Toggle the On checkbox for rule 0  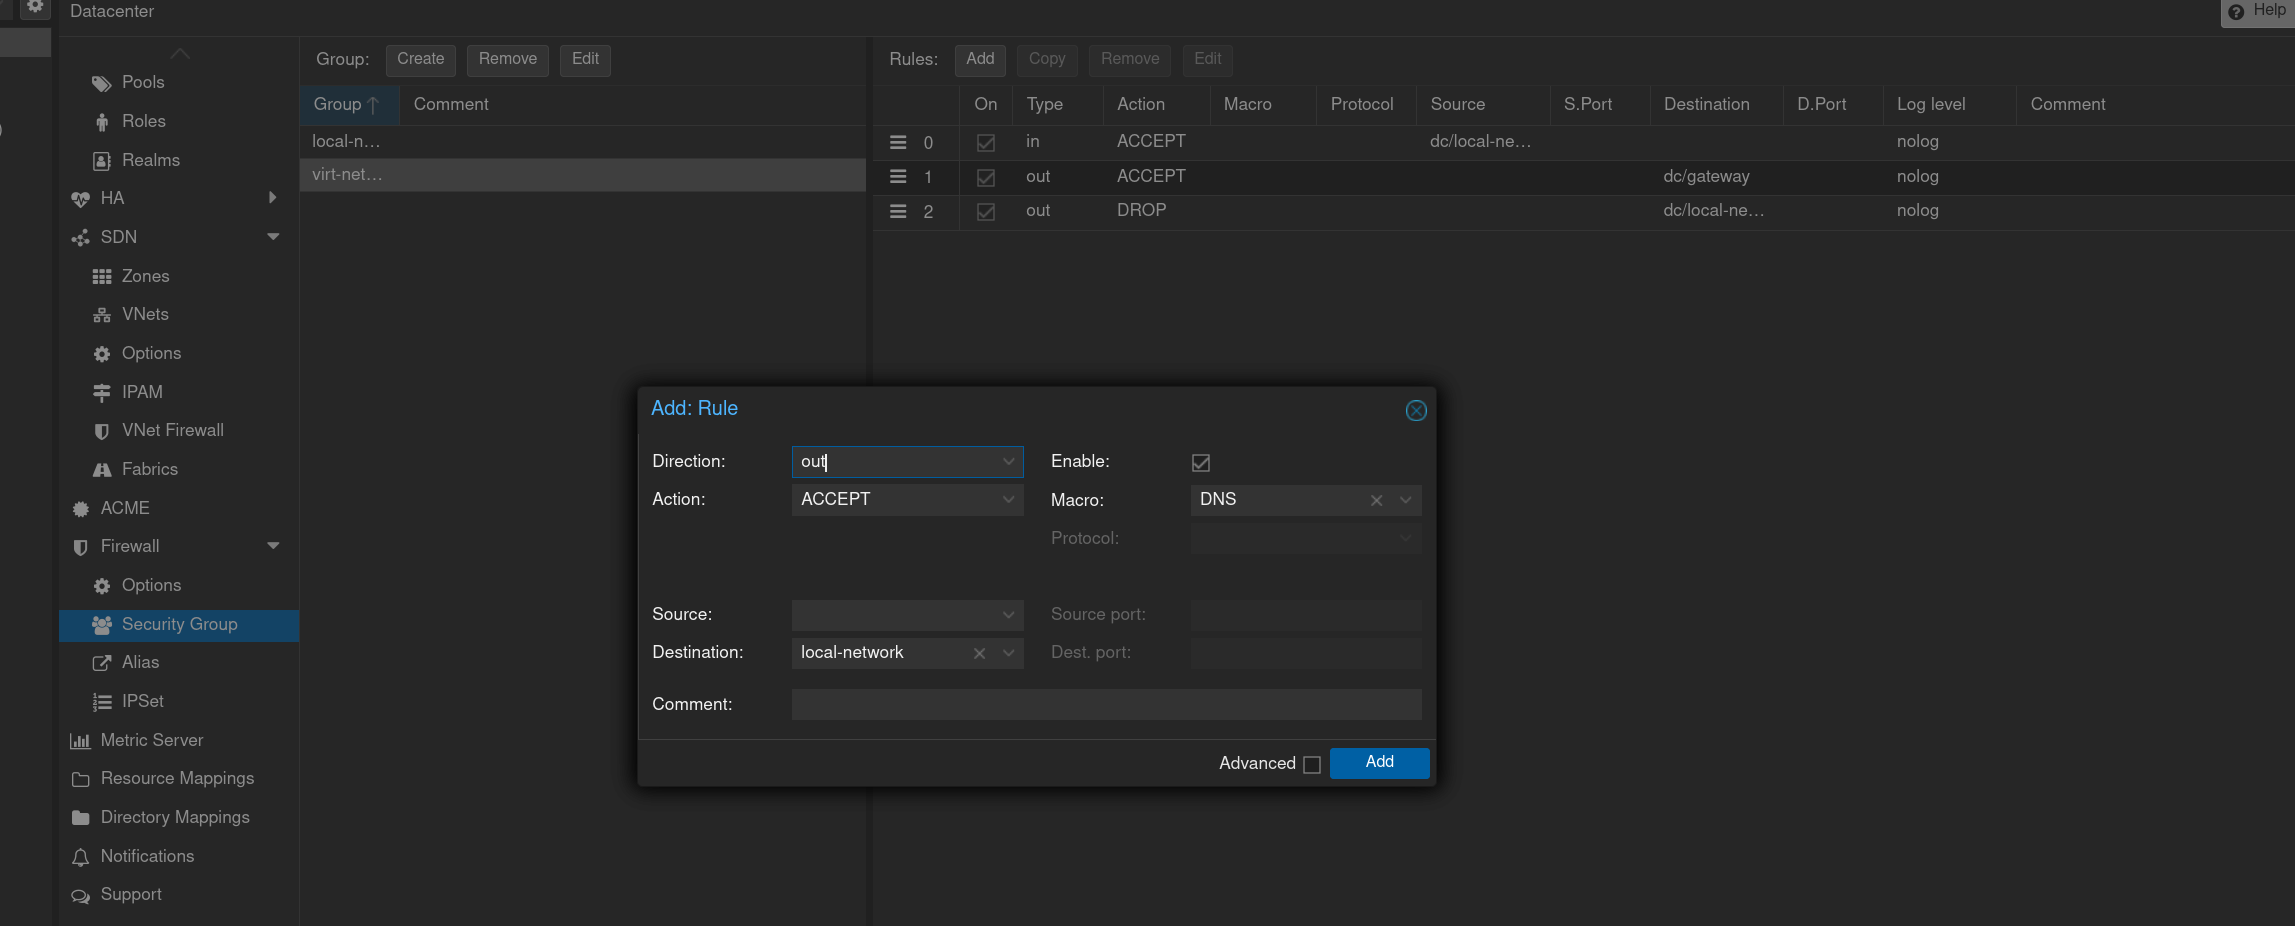click(985, 143)
